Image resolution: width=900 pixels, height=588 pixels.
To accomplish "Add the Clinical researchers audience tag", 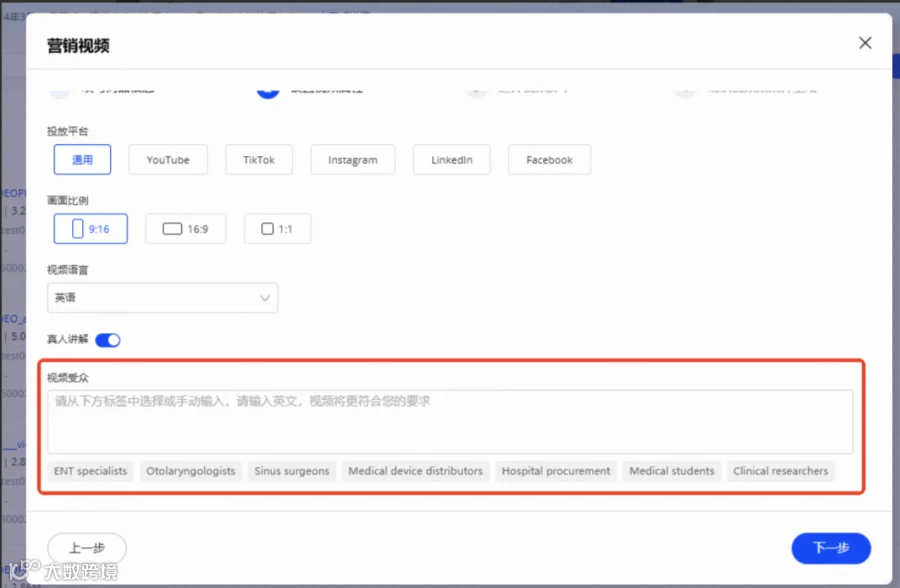I will pyautogui.click(x=781, y=471).
